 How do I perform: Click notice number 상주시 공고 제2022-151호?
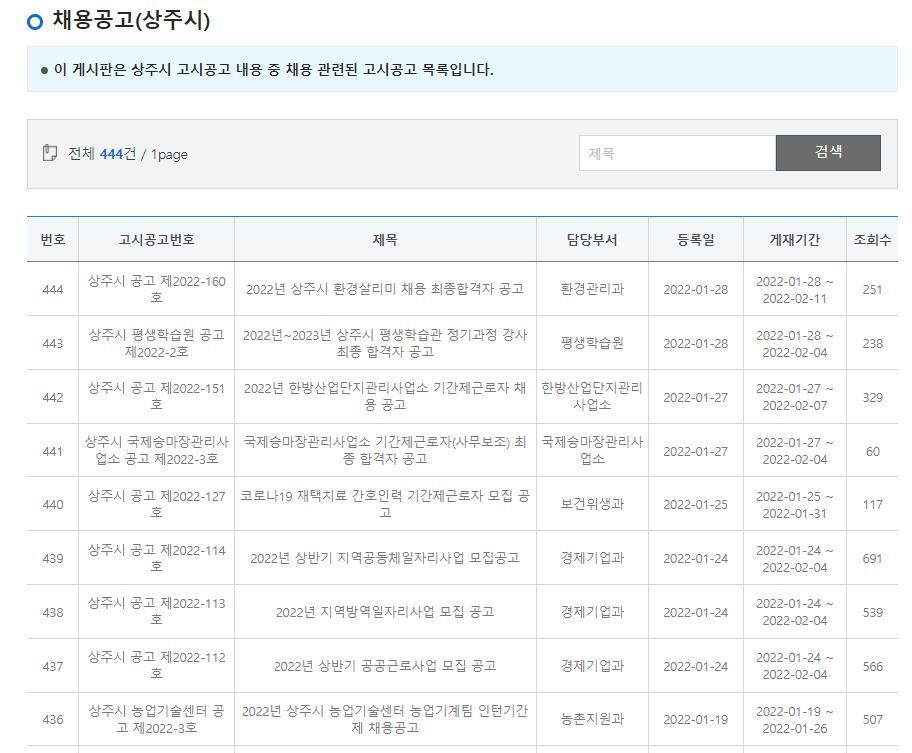click(156, 397)
